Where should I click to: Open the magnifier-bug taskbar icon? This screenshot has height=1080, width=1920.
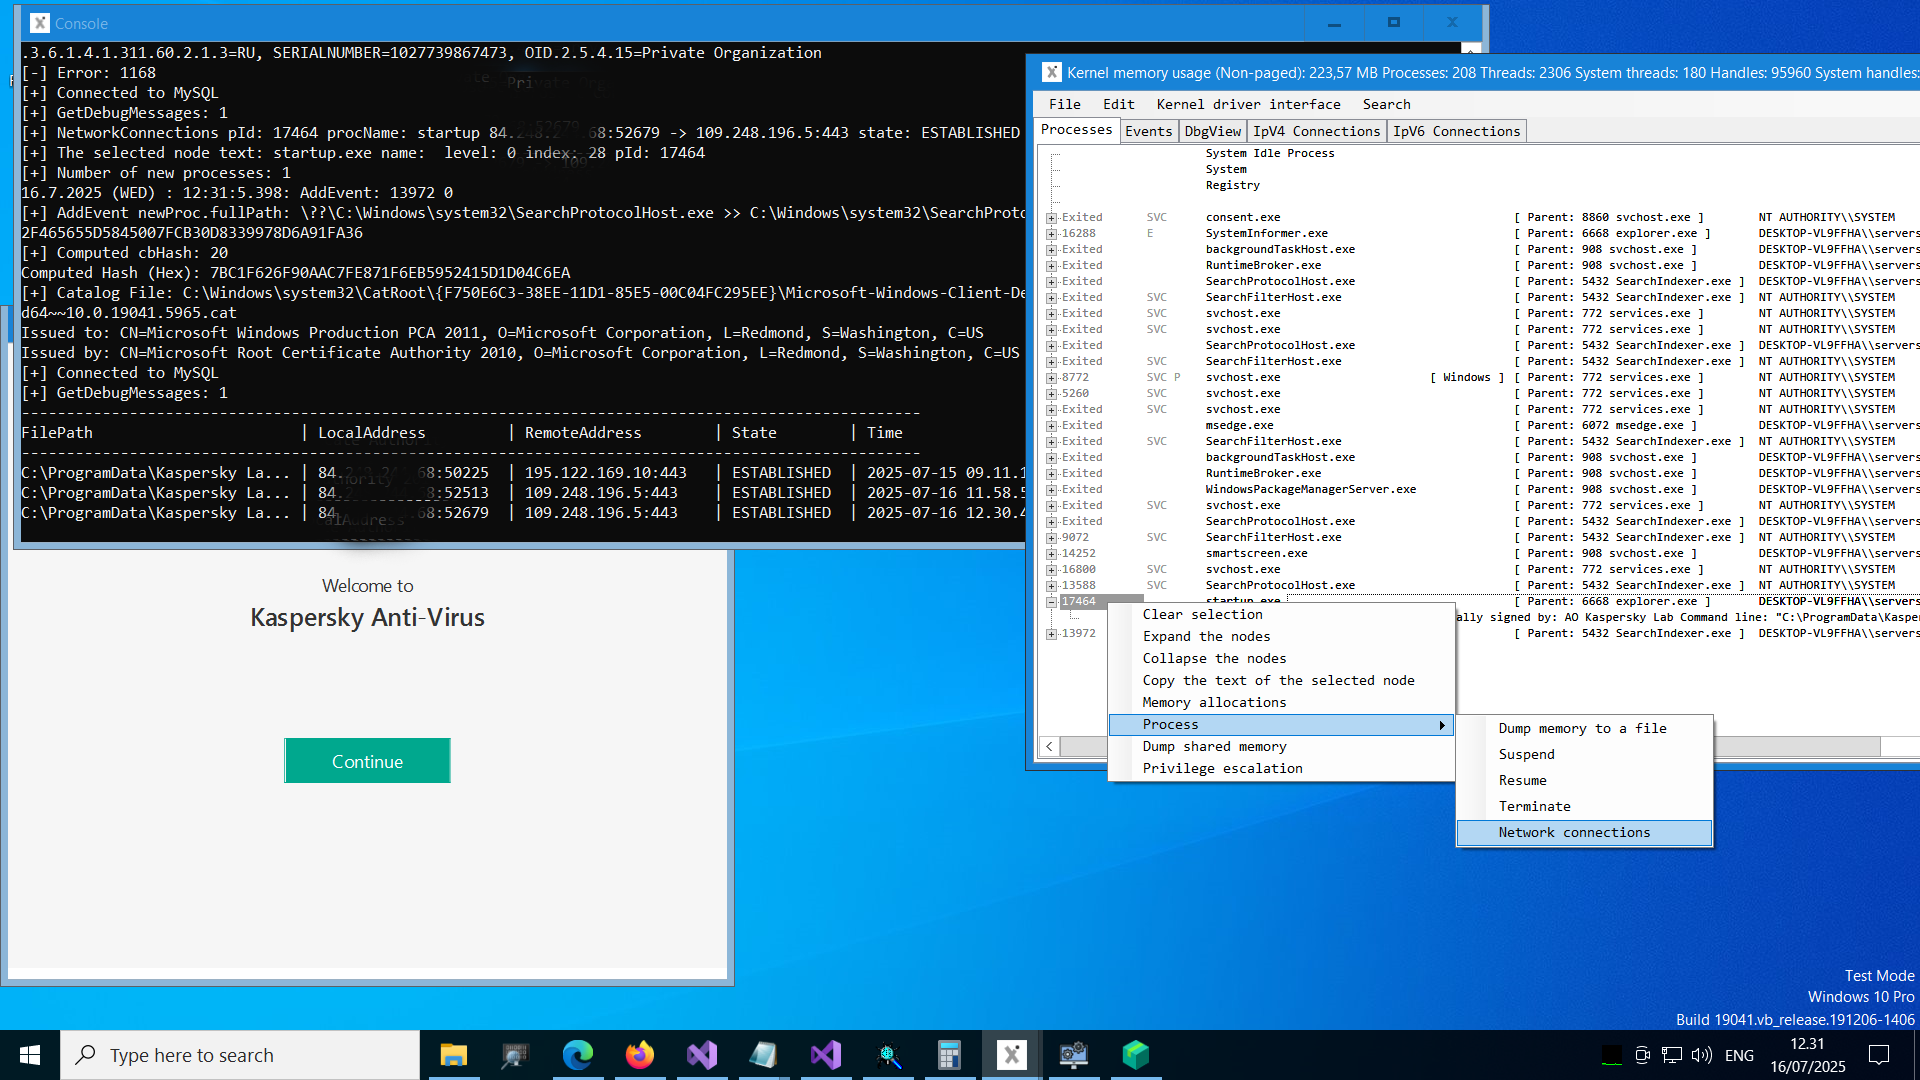888,1055
